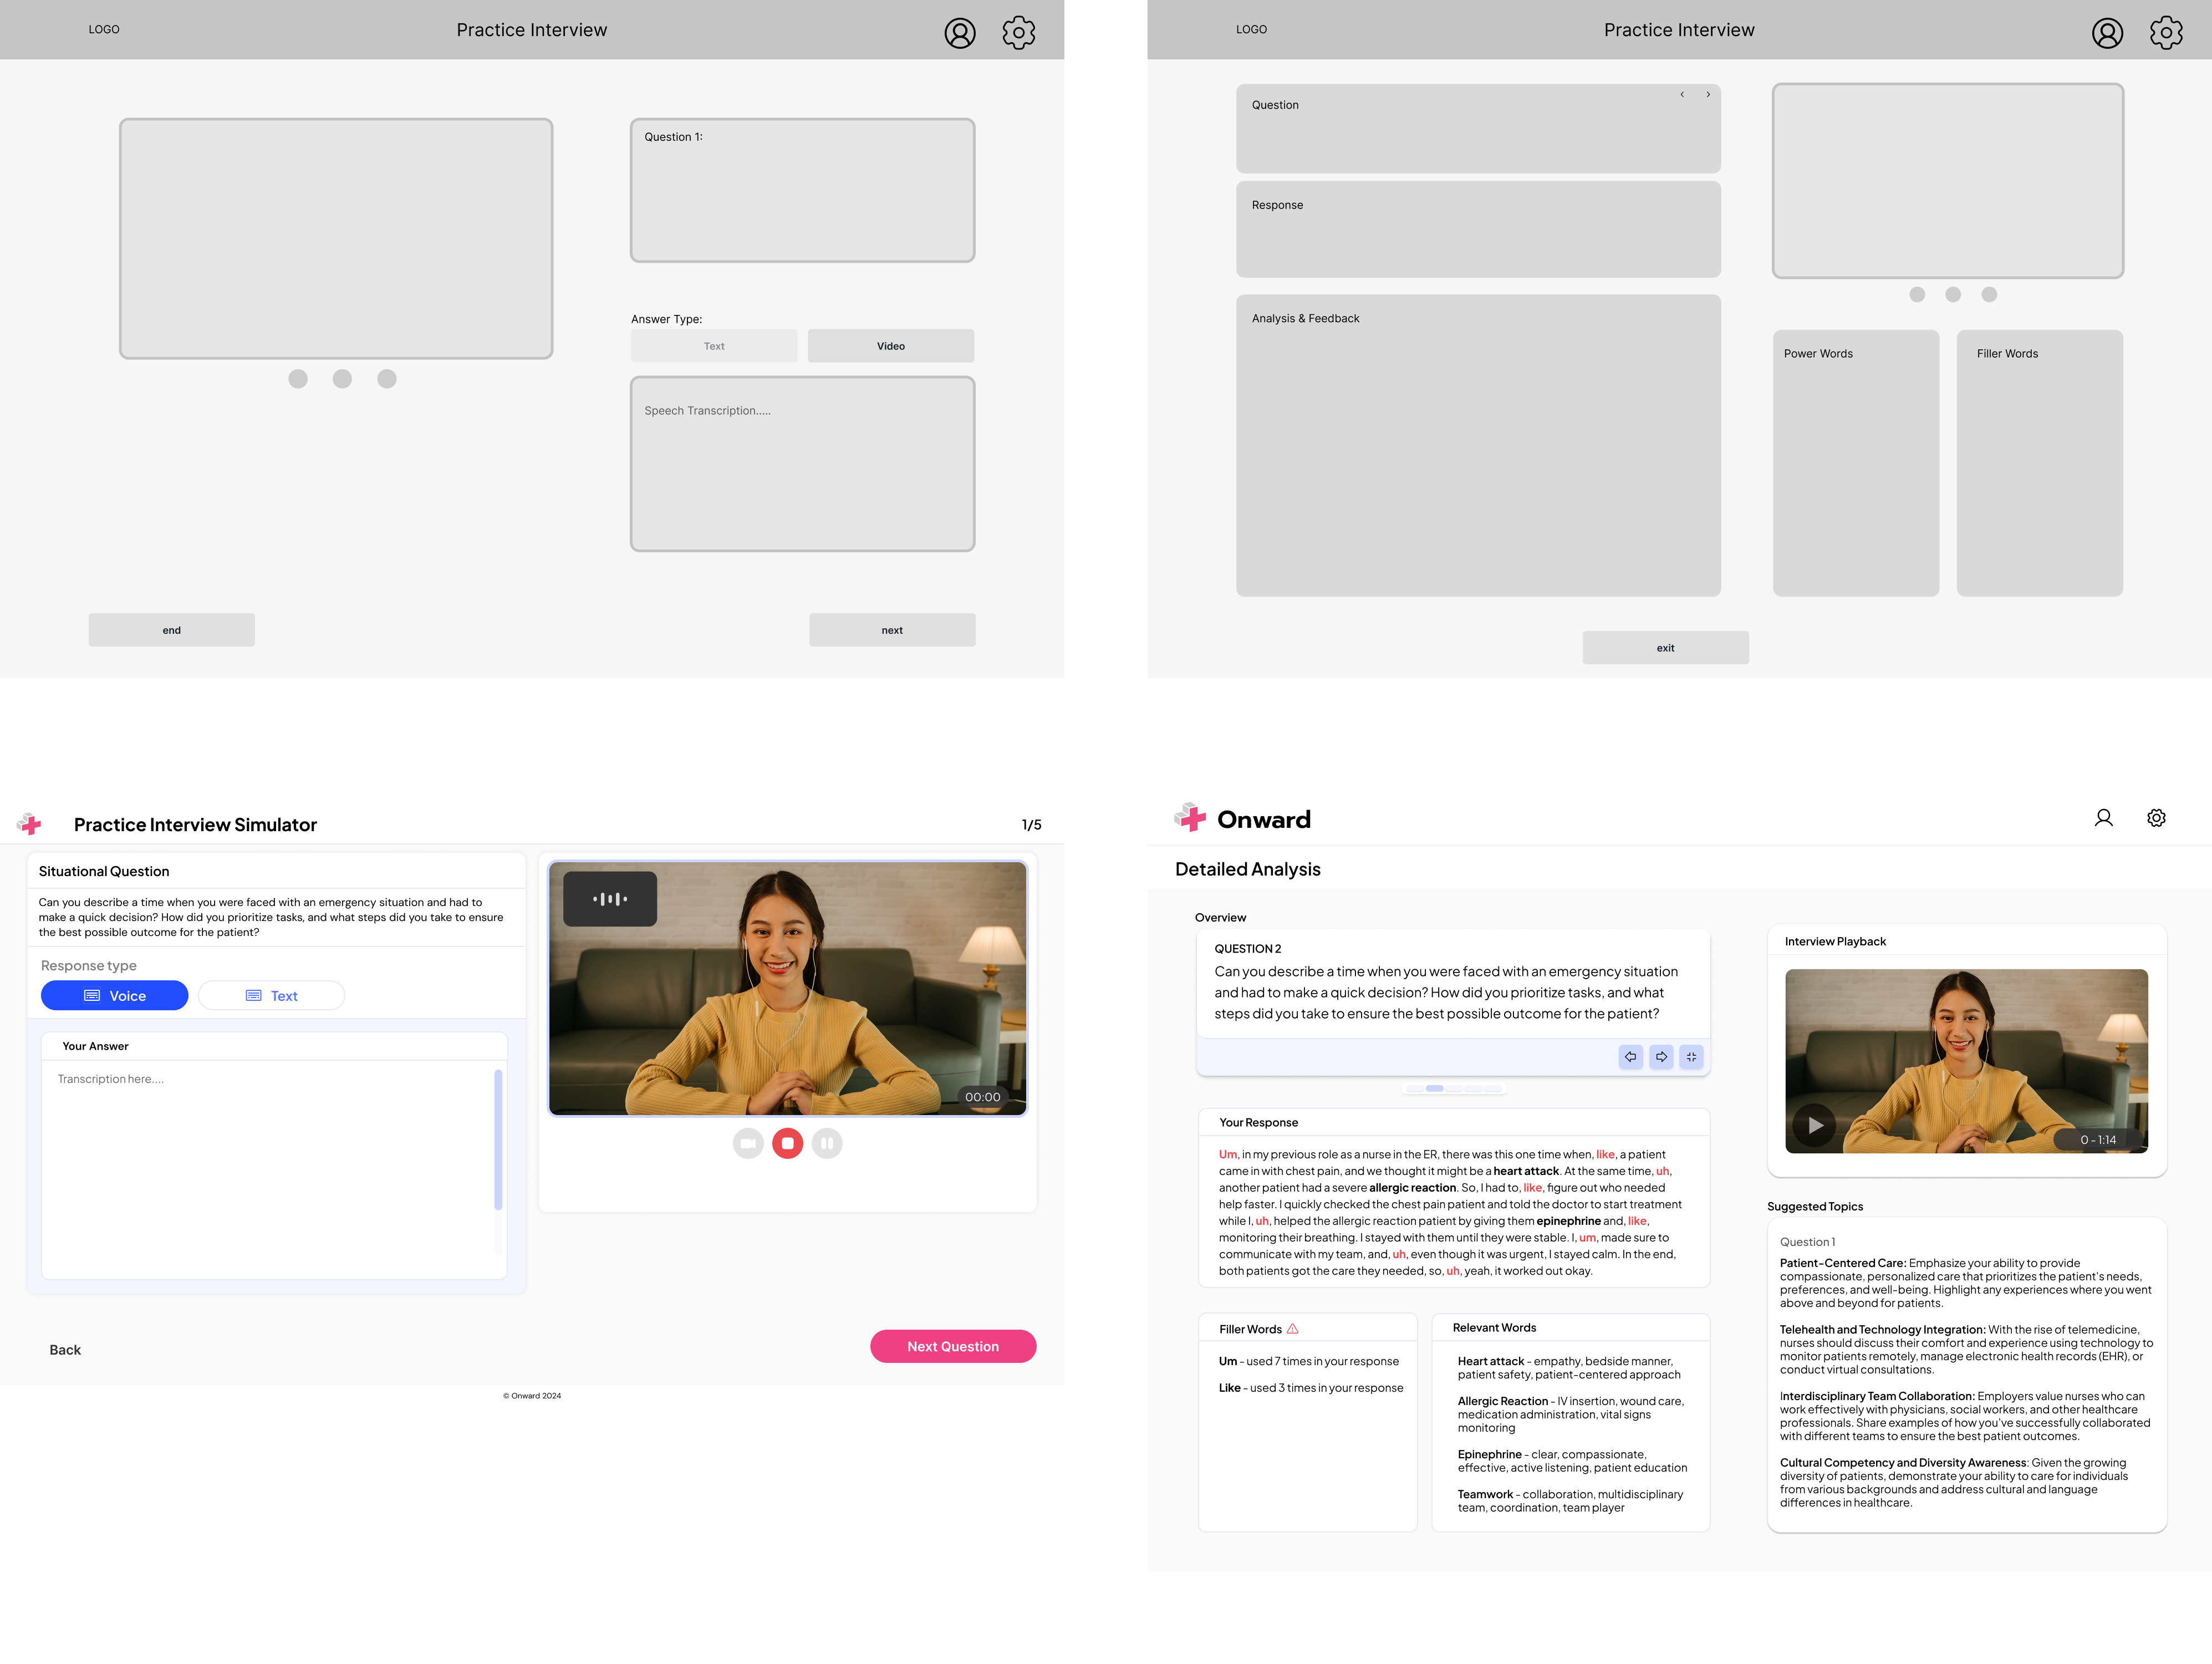Click the back arrow on the response card
Viewport: 2212px width, 1664px height.
click(x=1631, y=1057)
